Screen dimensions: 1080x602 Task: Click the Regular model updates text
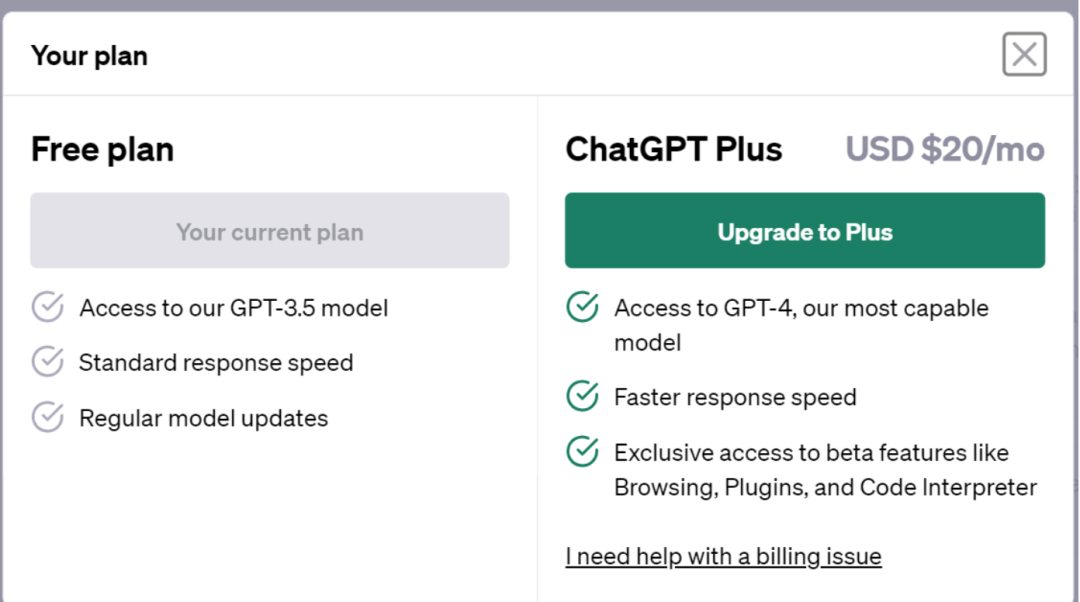203,418
